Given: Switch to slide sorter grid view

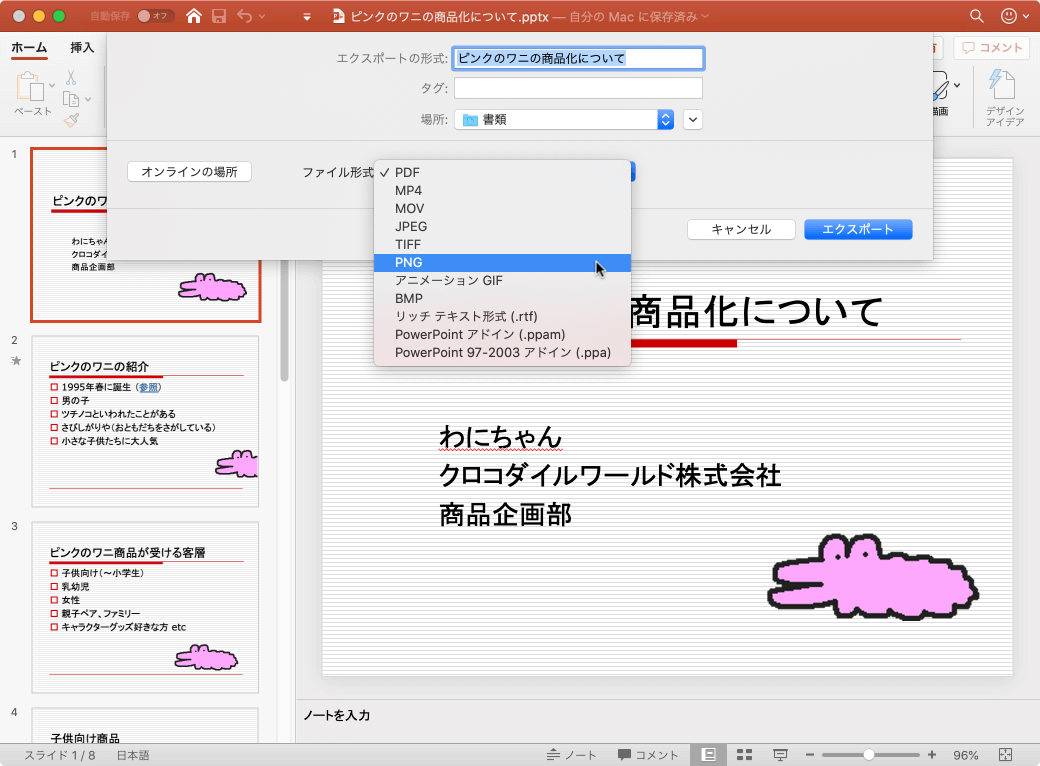Looking at the screenshot, I should [x=744, y=754].
